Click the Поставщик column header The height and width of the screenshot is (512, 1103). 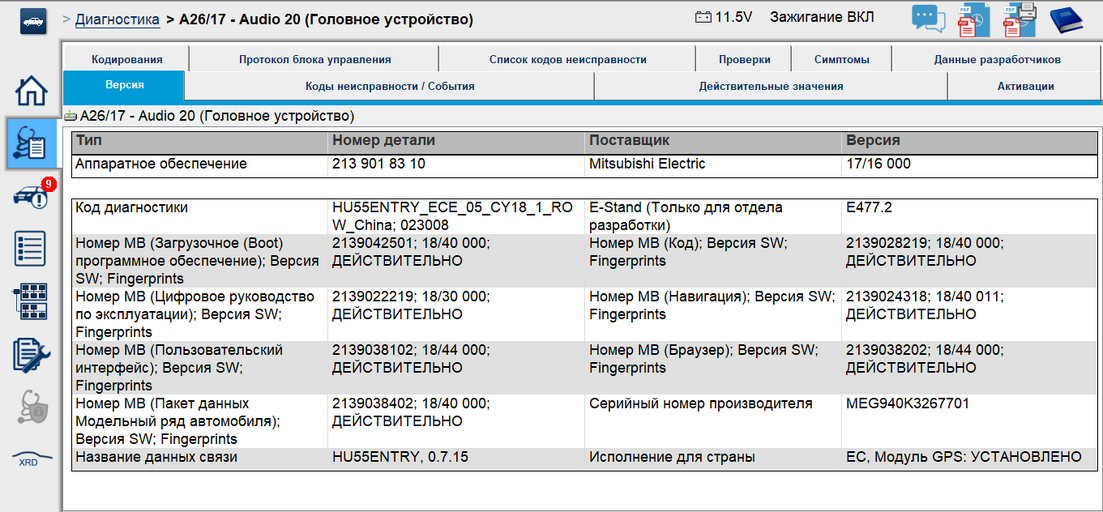point(713,141)
